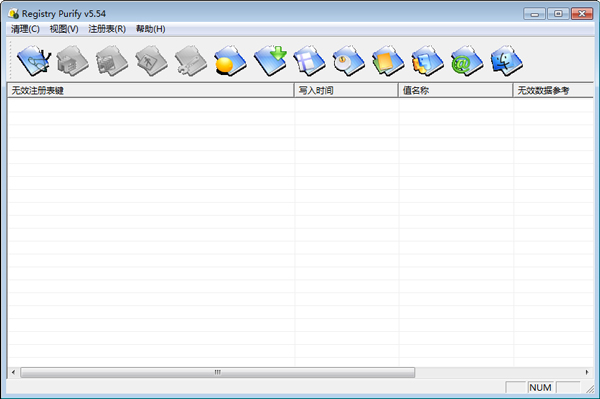Click the horizontal scrollbar right arrow
This screenshot has width=600, height=399.
(587, 372)
